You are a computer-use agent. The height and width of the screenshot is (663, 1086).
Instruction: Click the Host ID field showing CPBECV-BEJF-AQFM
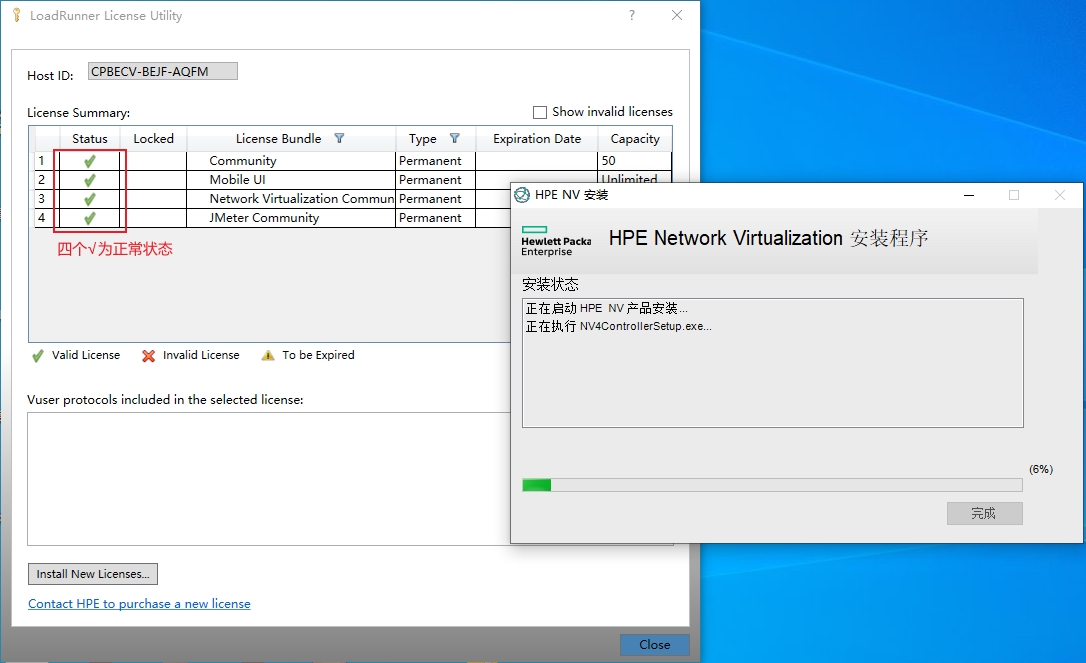[x=163, y=71]
